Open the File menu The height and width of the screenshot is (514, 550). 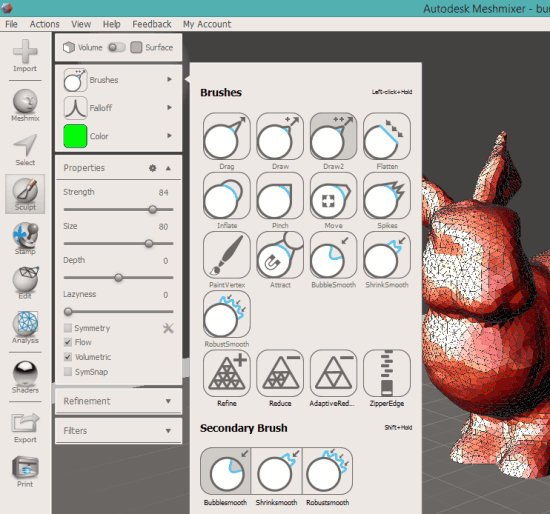pyautogui.click(x=11, y=24)
